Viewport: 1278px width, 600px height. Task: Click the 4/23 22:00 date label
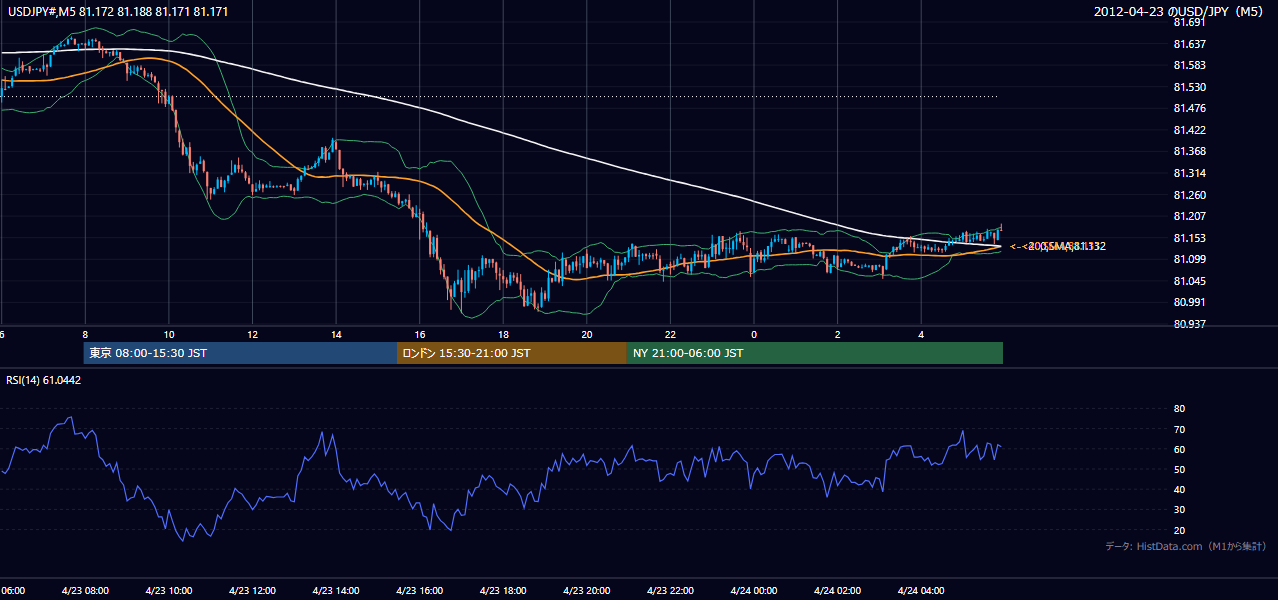(x=671, y=590)
